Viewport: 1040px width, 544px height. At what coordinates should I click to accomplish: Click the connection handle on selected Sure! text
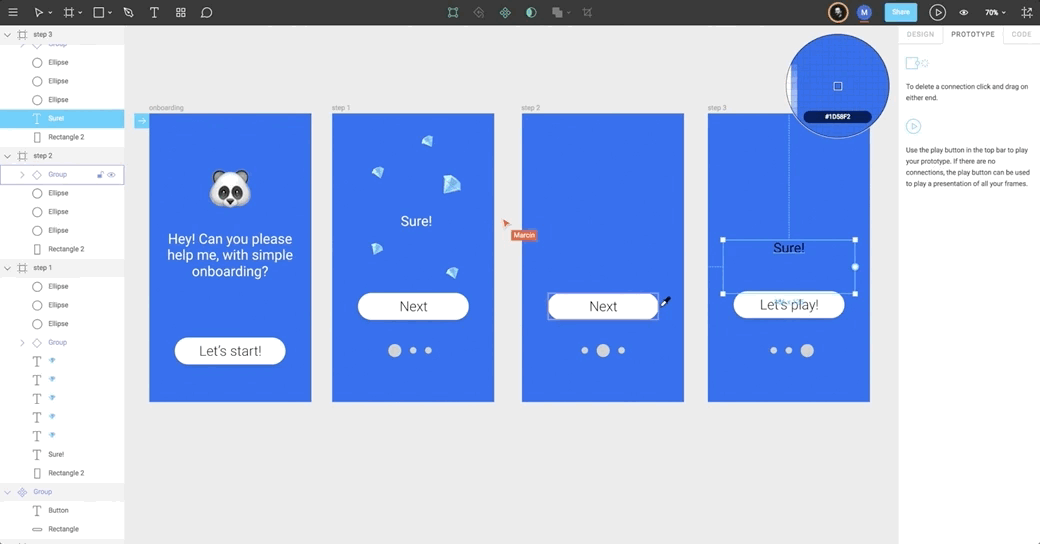click(855, 267)
